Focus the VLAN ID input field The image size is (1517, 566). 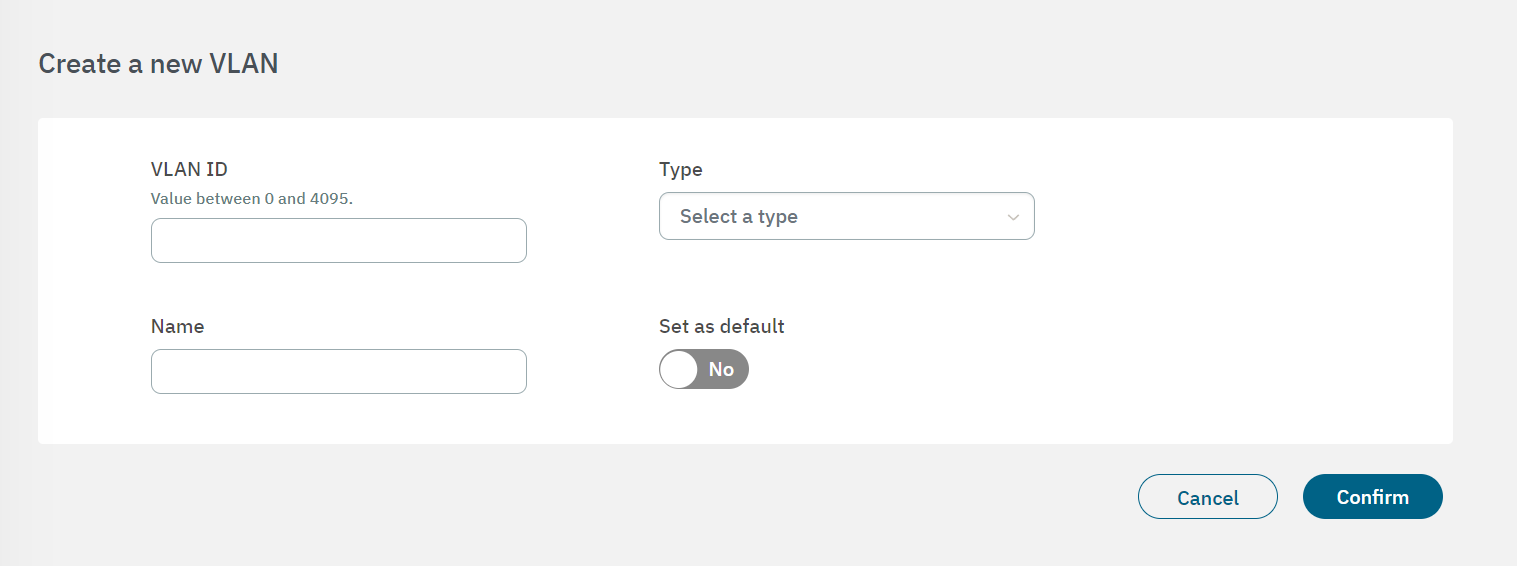coord(339,241)
